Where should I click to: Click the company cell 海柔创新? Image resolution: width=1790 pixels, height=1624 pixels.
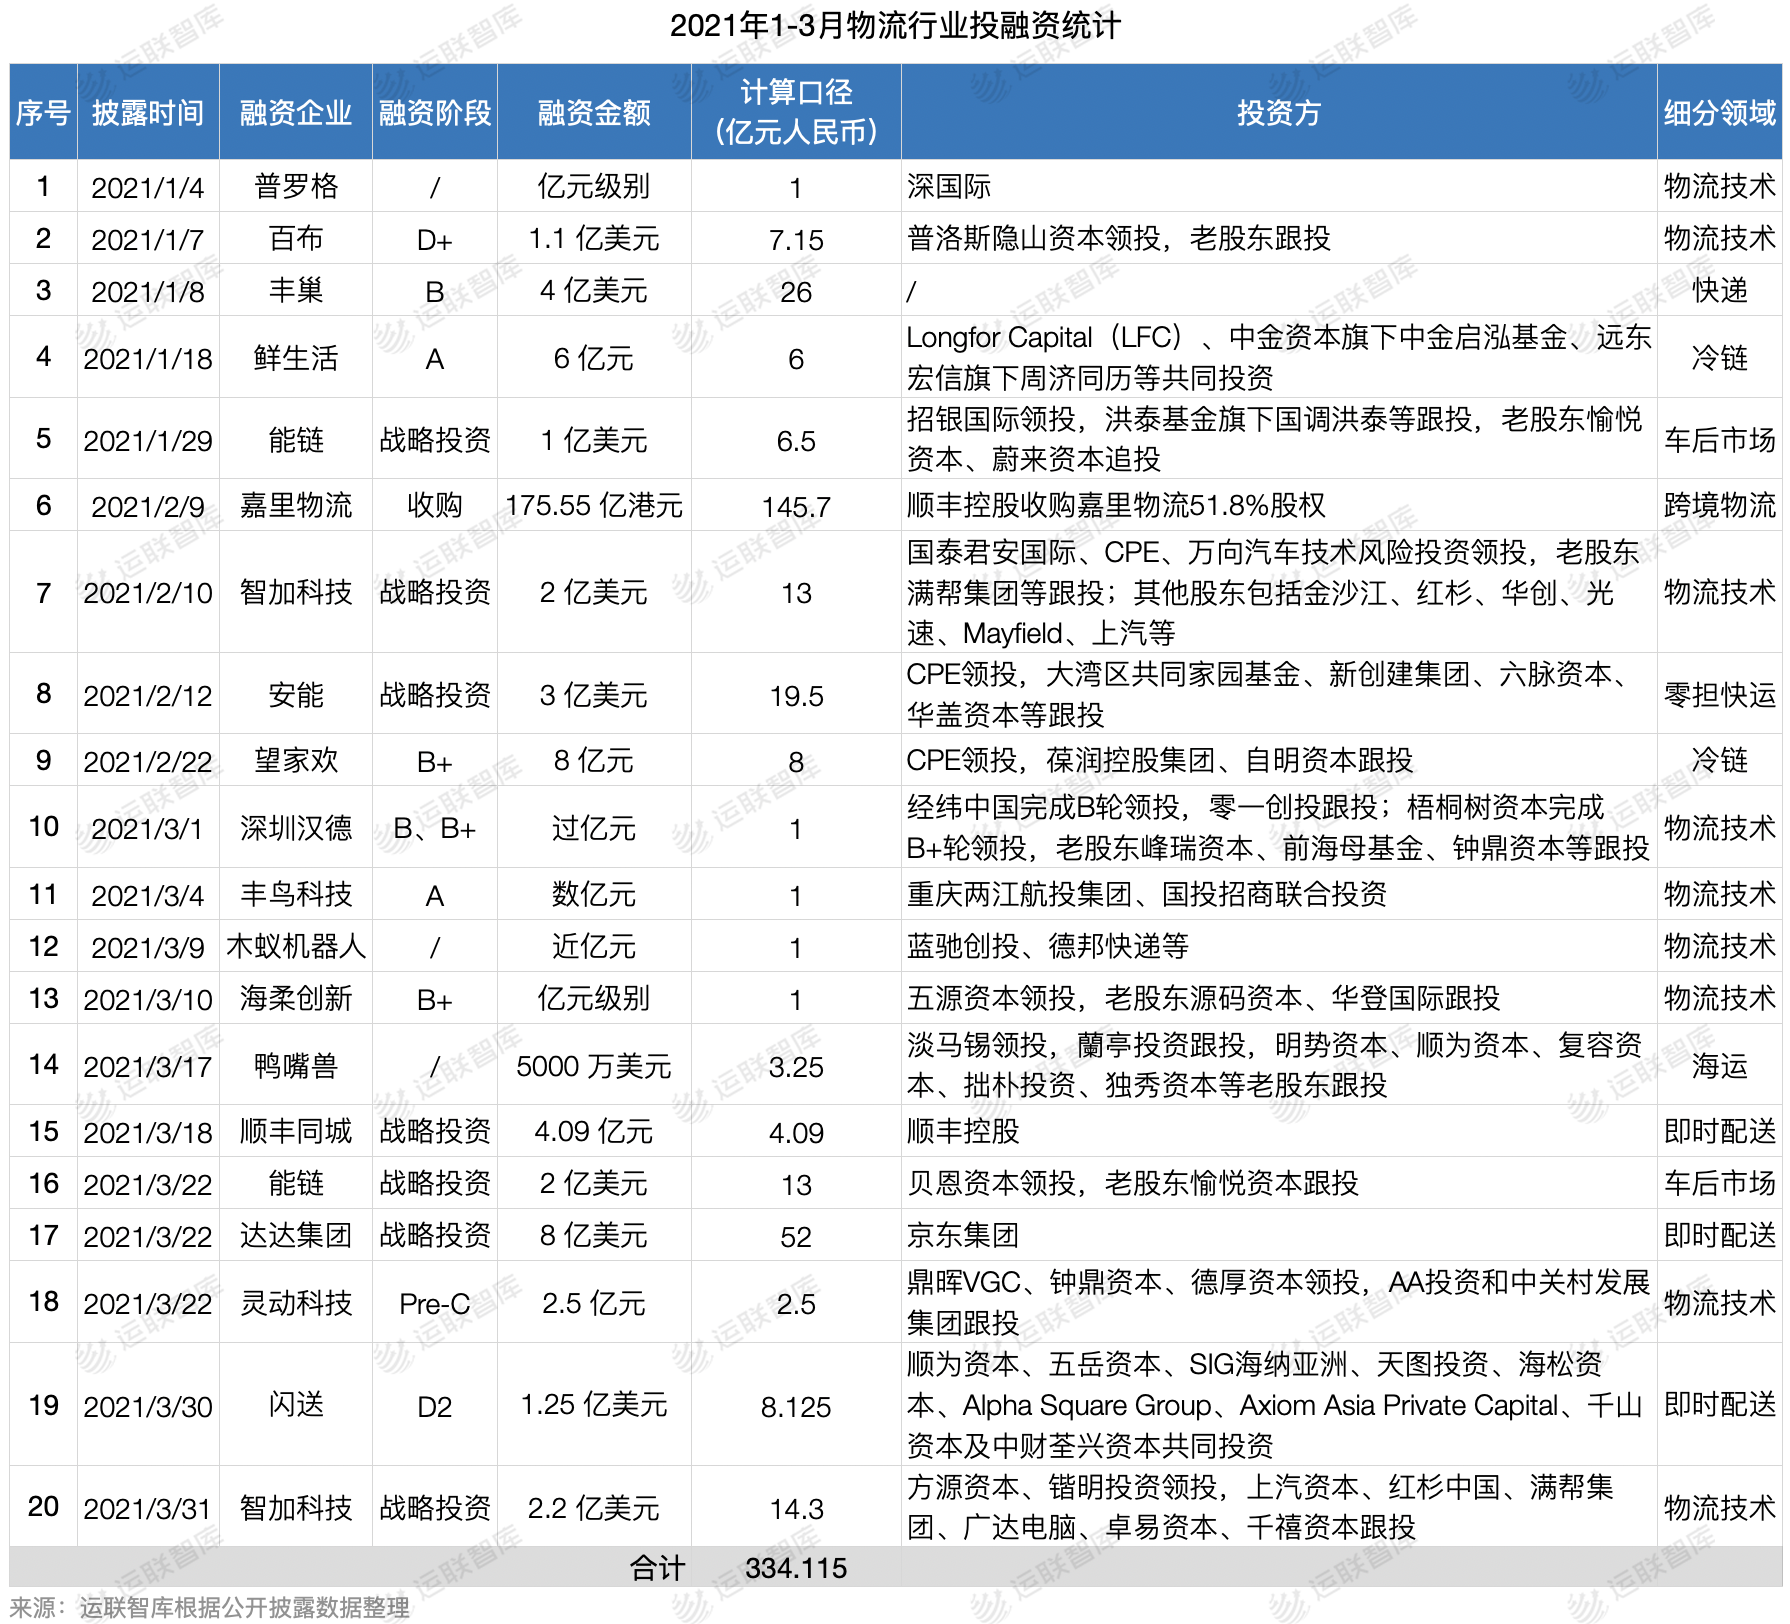pos(296,999)
